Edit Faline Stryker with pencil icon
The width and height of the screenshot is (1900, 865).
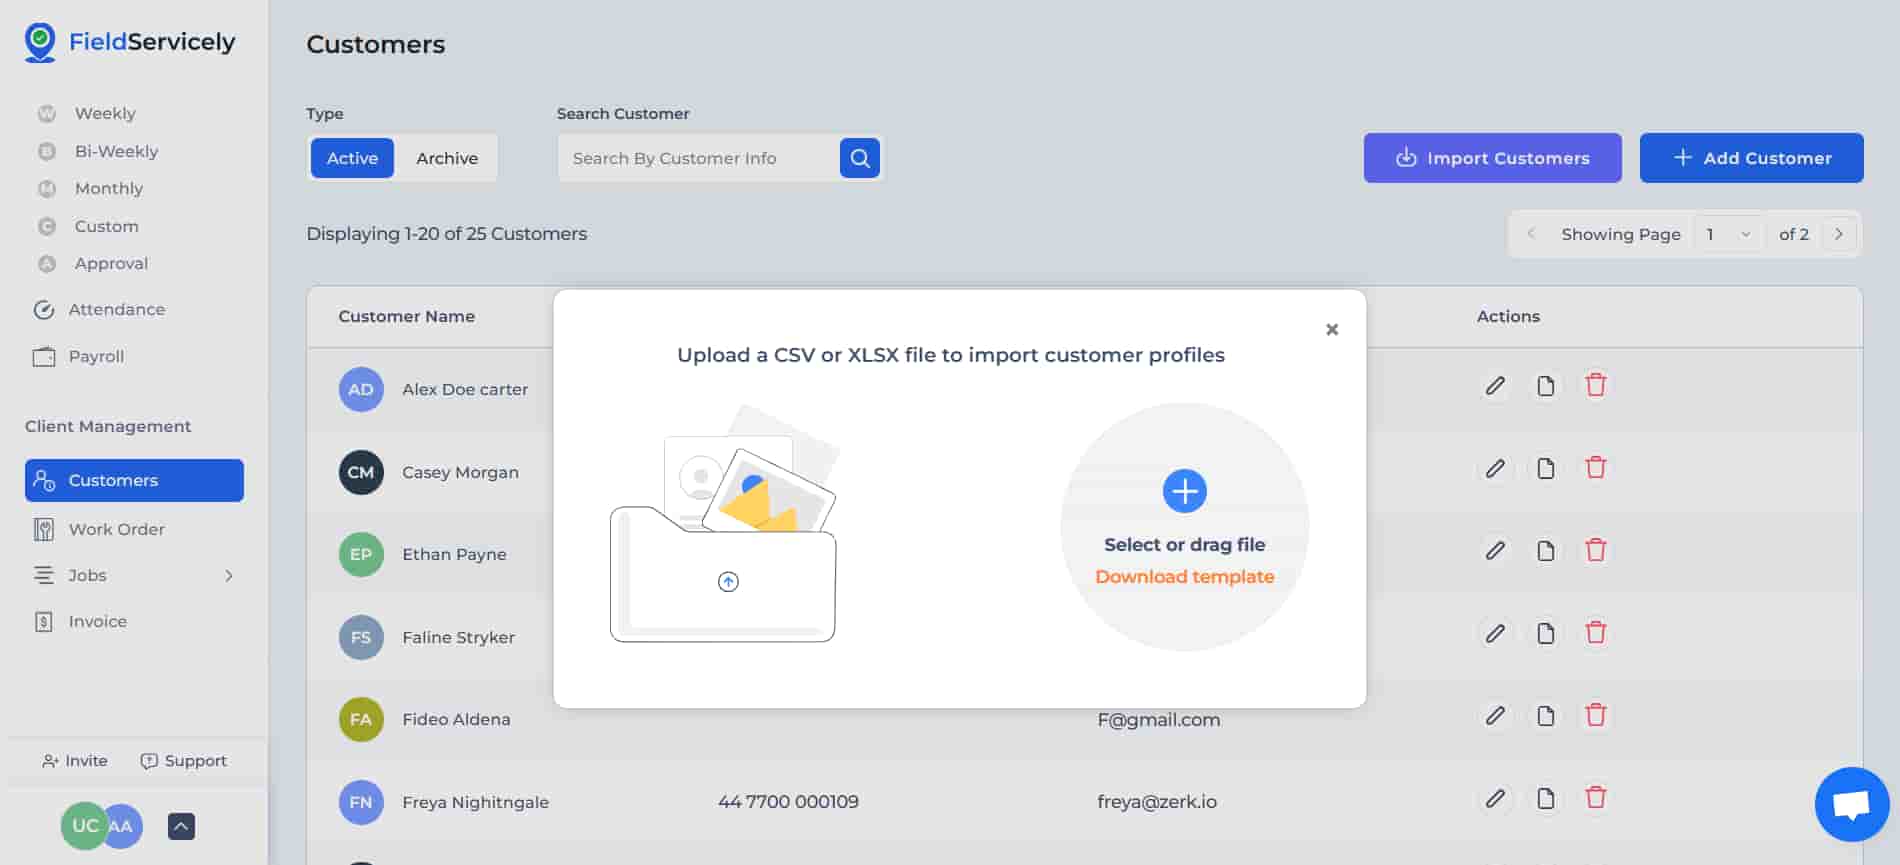point(1495,634)
